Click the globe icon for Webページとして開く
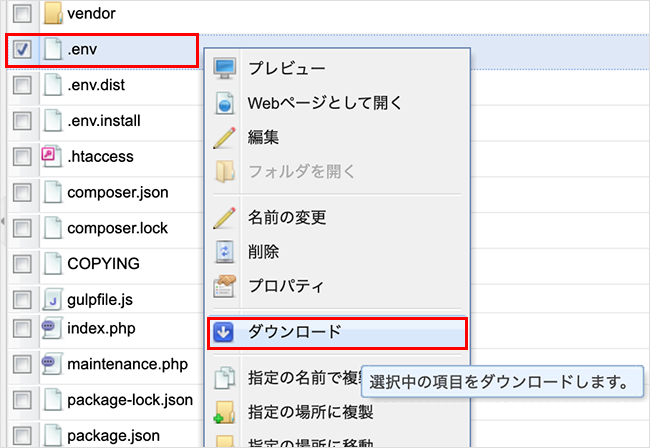The height and width of the screenshot is (448, 650). coord(225,103)
